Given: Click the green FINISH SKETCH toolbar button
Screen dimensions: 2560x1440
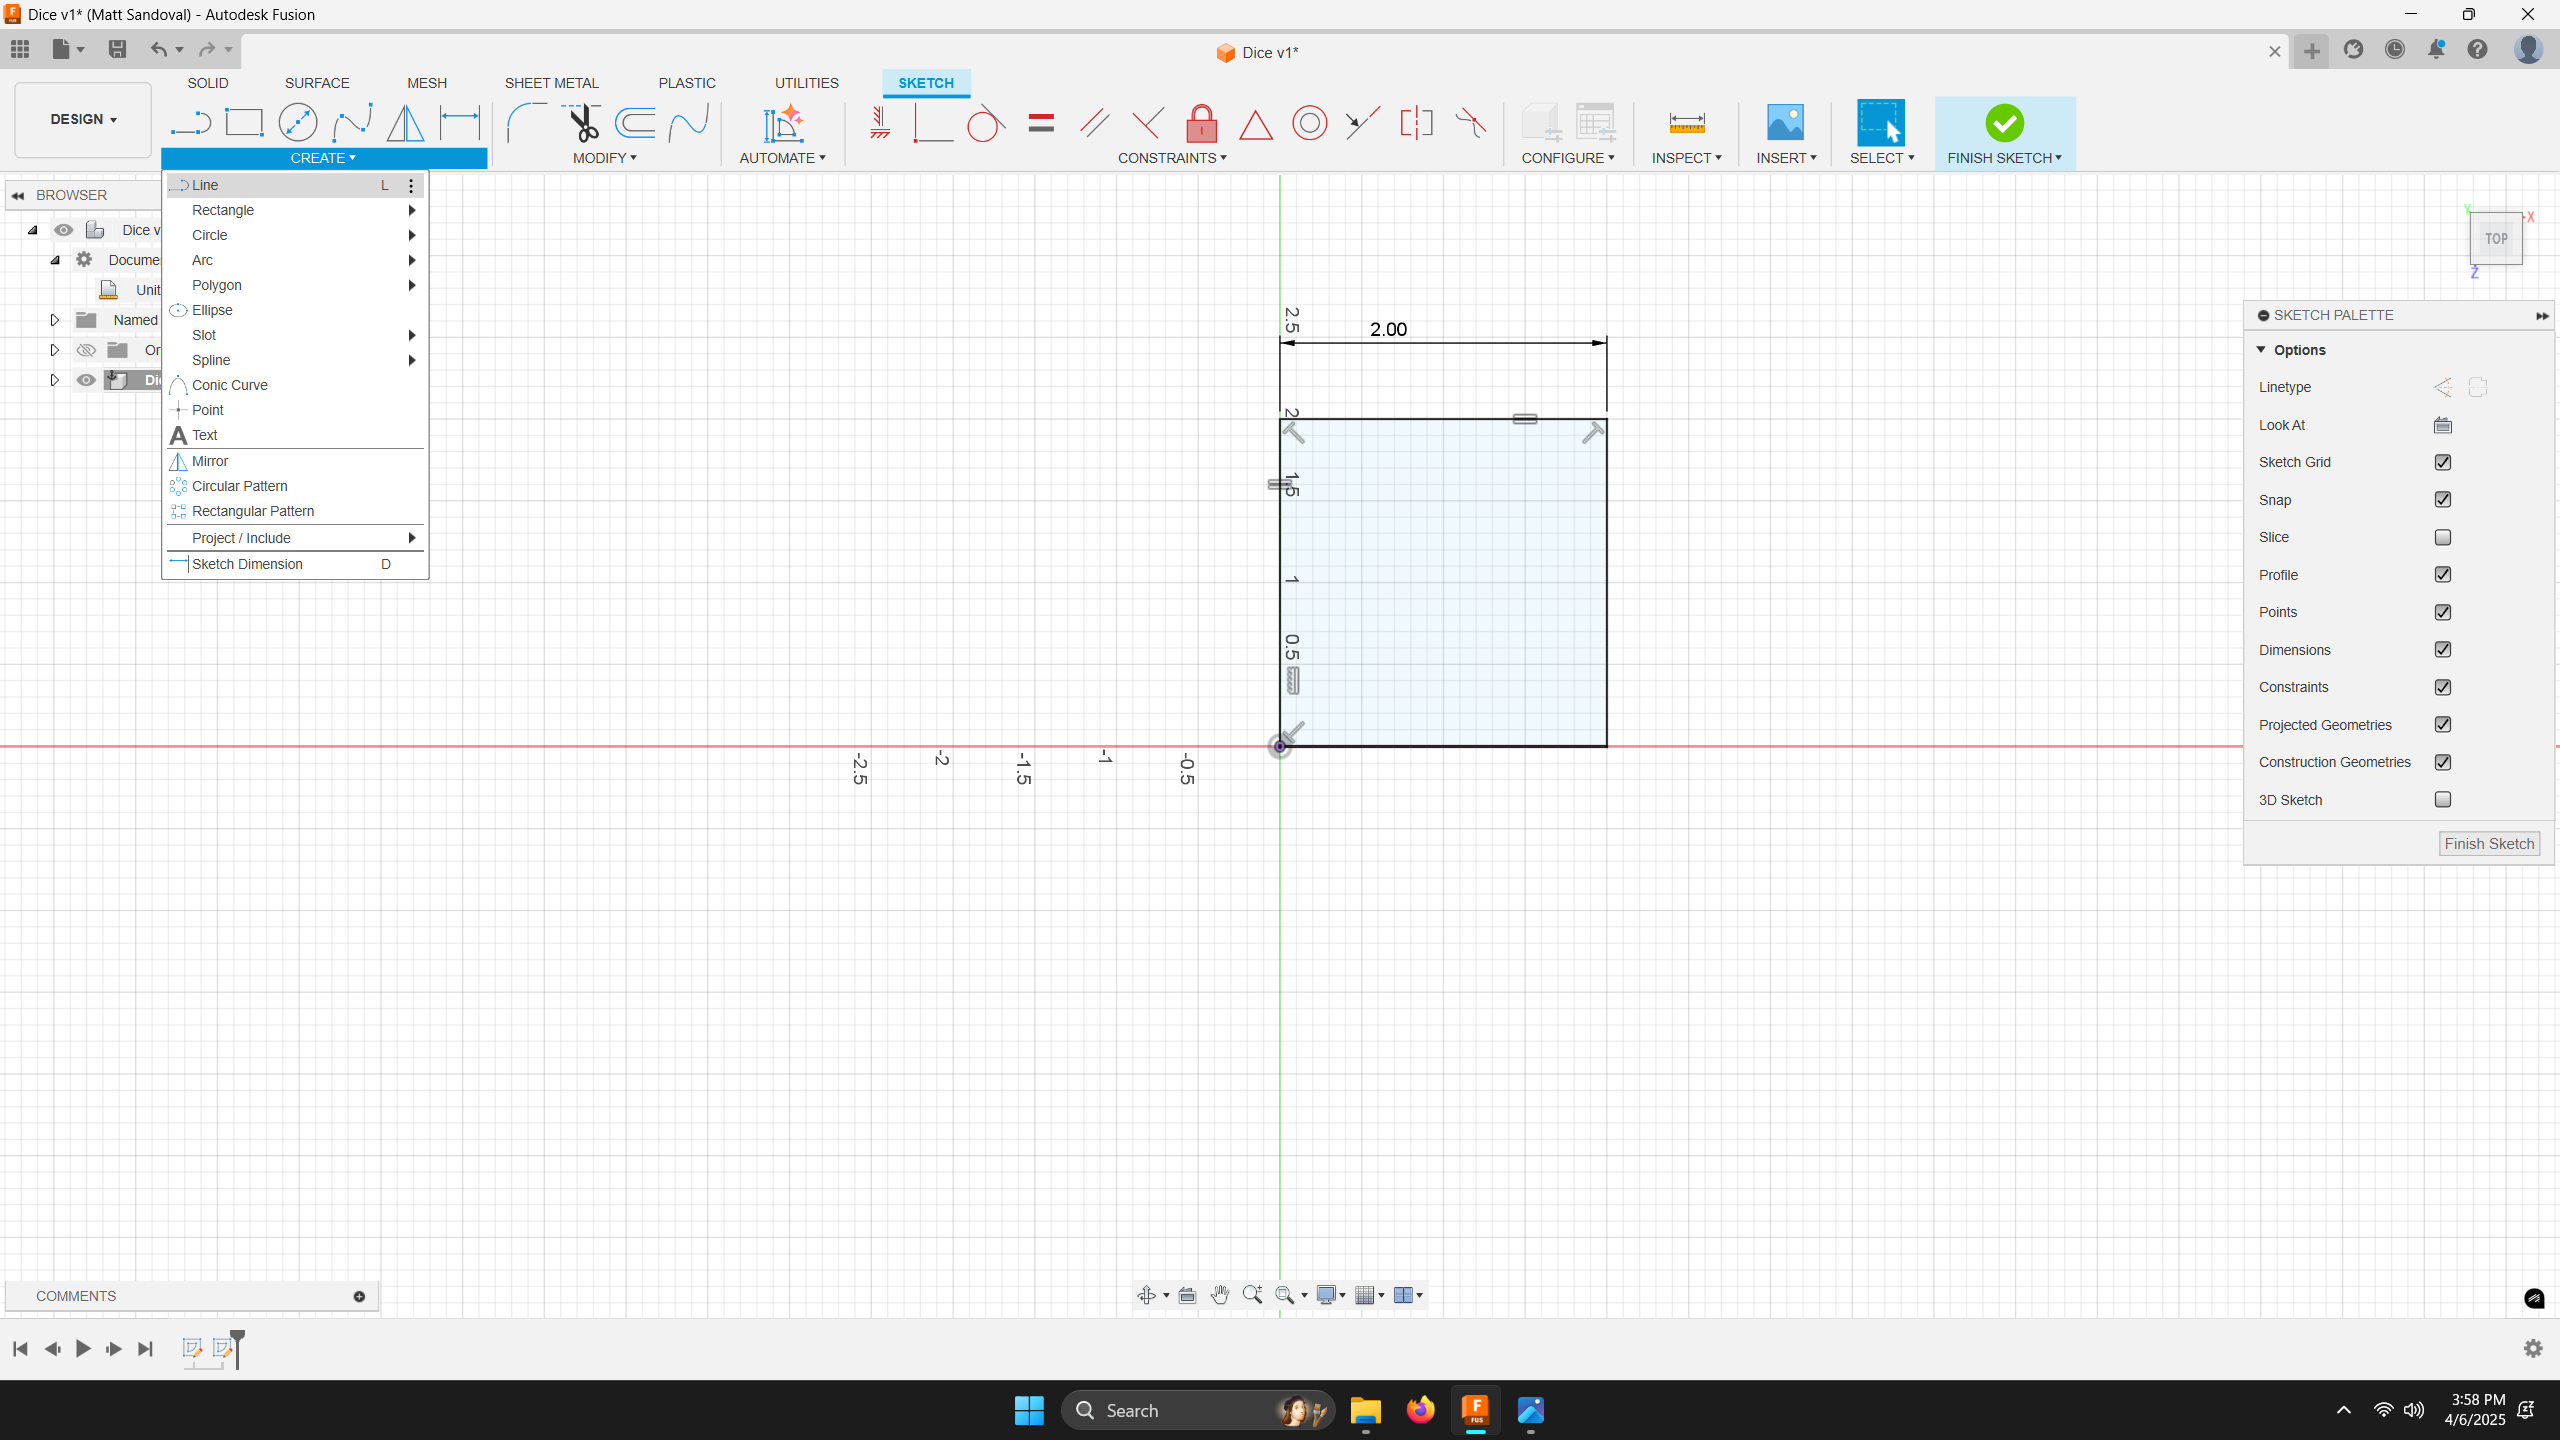Looking at the screenshot, I should [2004, 133].
